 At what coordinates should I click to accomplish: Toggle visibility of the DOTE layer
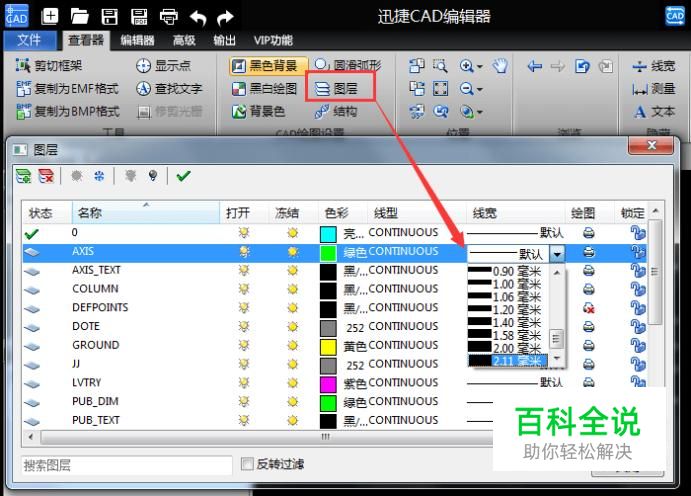pyautogui.click(x=244, y=326)
